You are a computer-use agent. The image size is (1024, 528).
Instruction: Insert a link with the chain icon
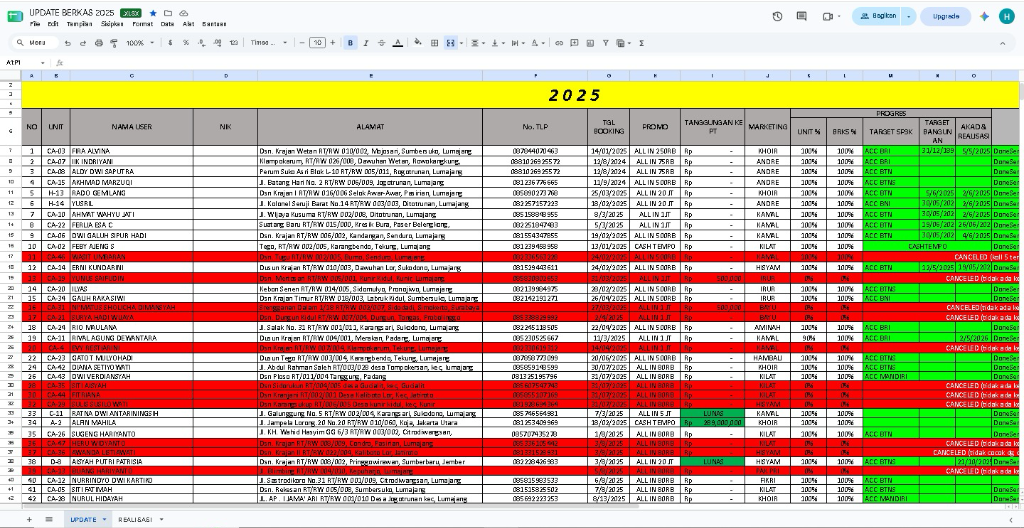[559, 43]
